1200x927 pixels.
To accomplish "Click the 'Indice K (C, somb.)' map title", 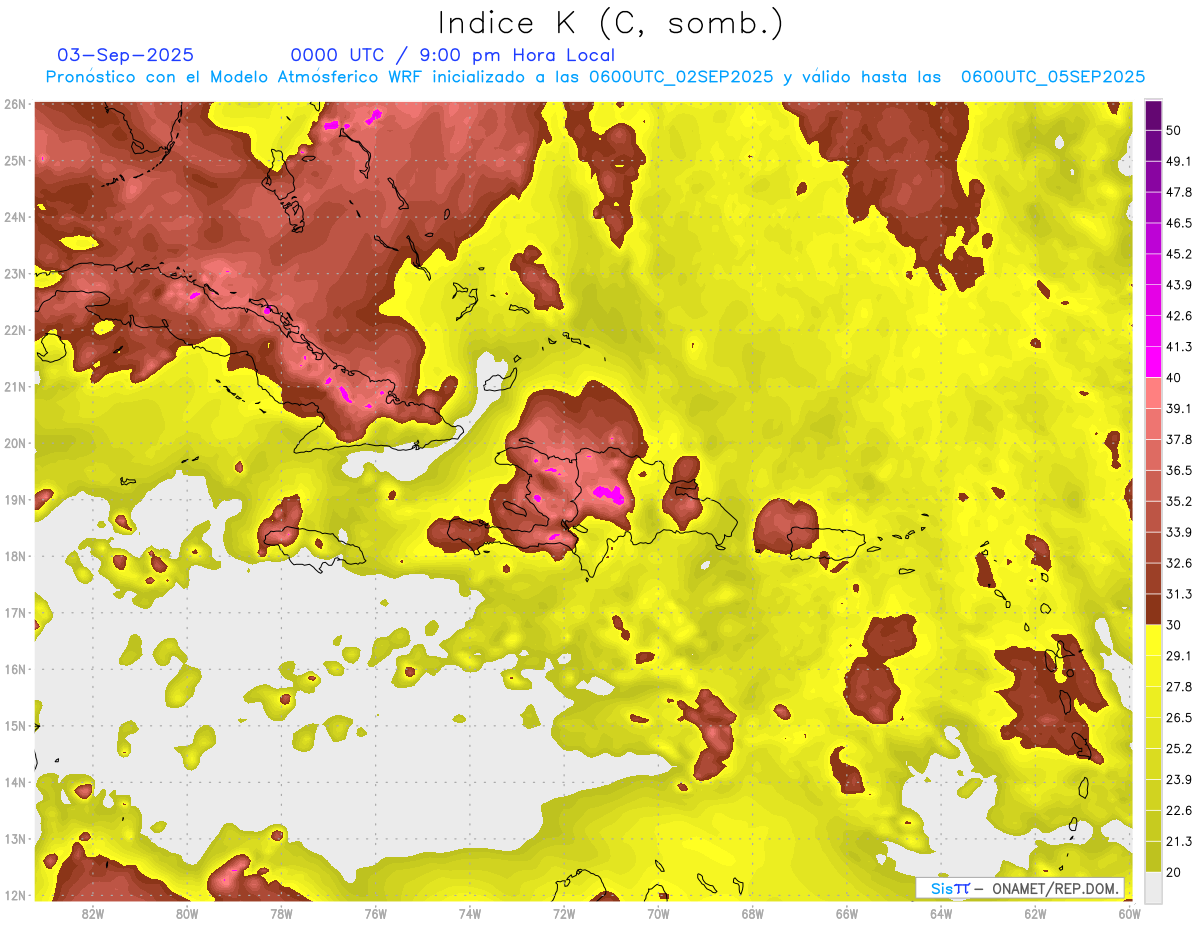I will point(610,23).
